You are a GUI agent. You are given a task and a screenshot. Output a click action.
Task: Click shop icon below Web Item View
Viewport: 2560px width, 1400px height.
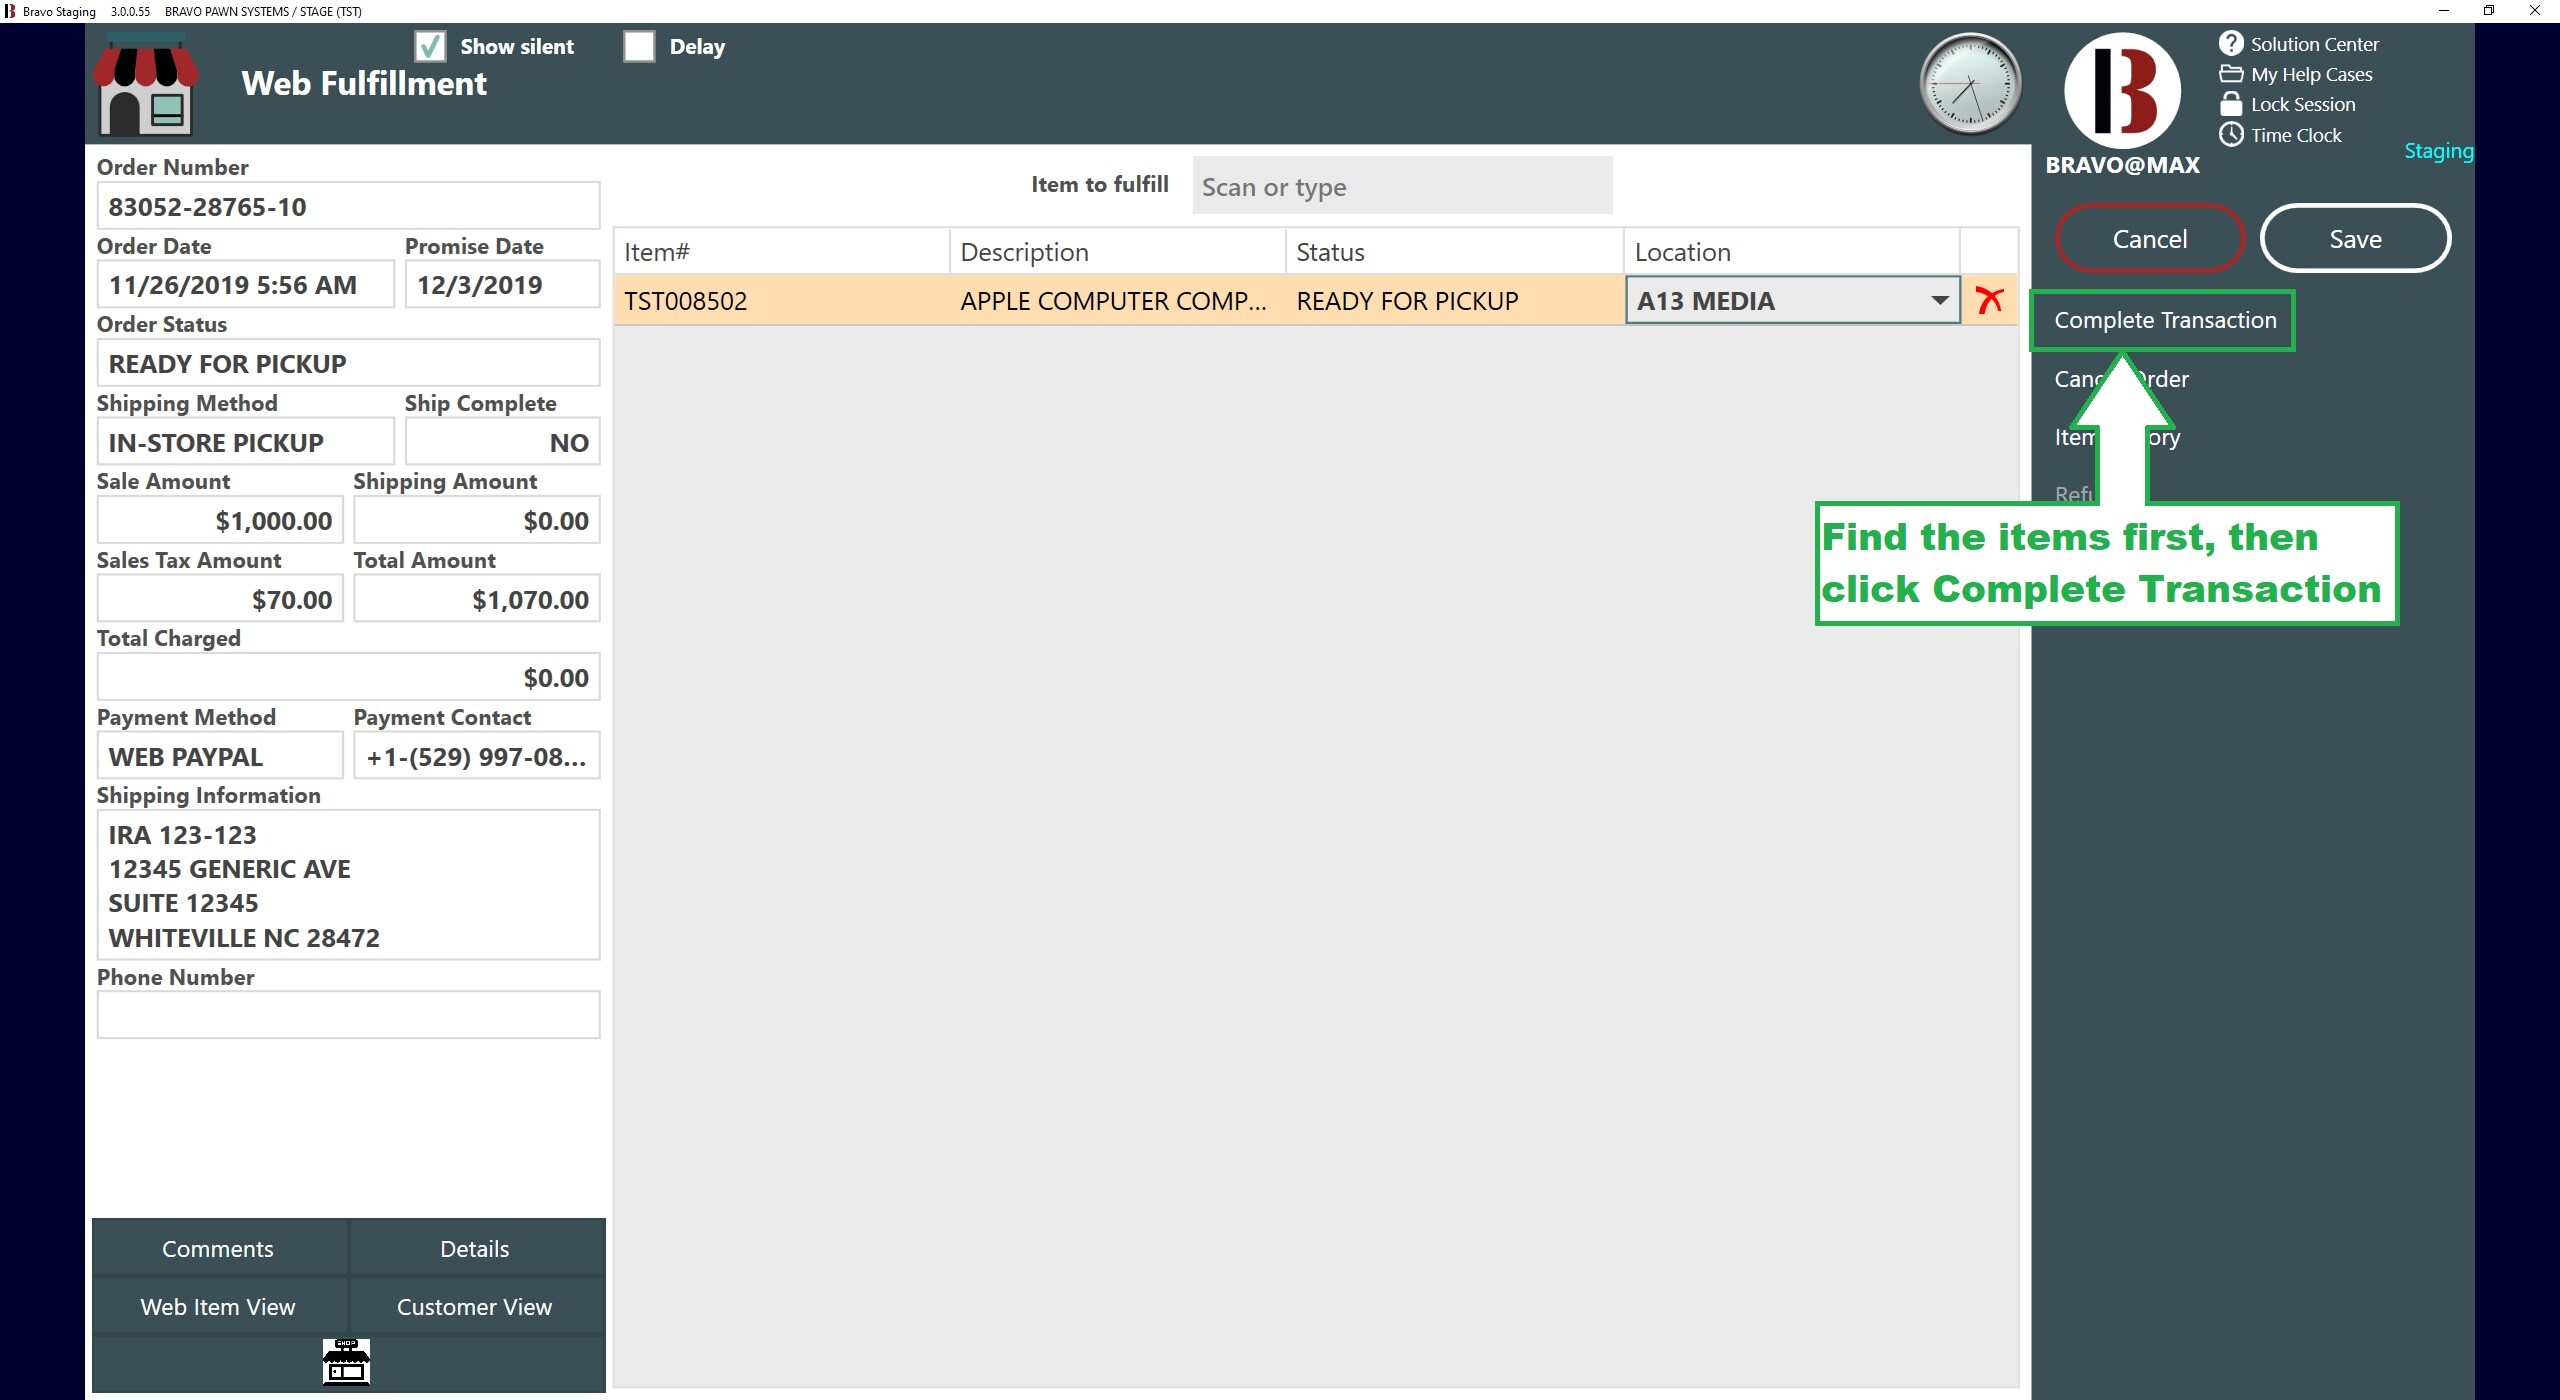click(346, 1362)
